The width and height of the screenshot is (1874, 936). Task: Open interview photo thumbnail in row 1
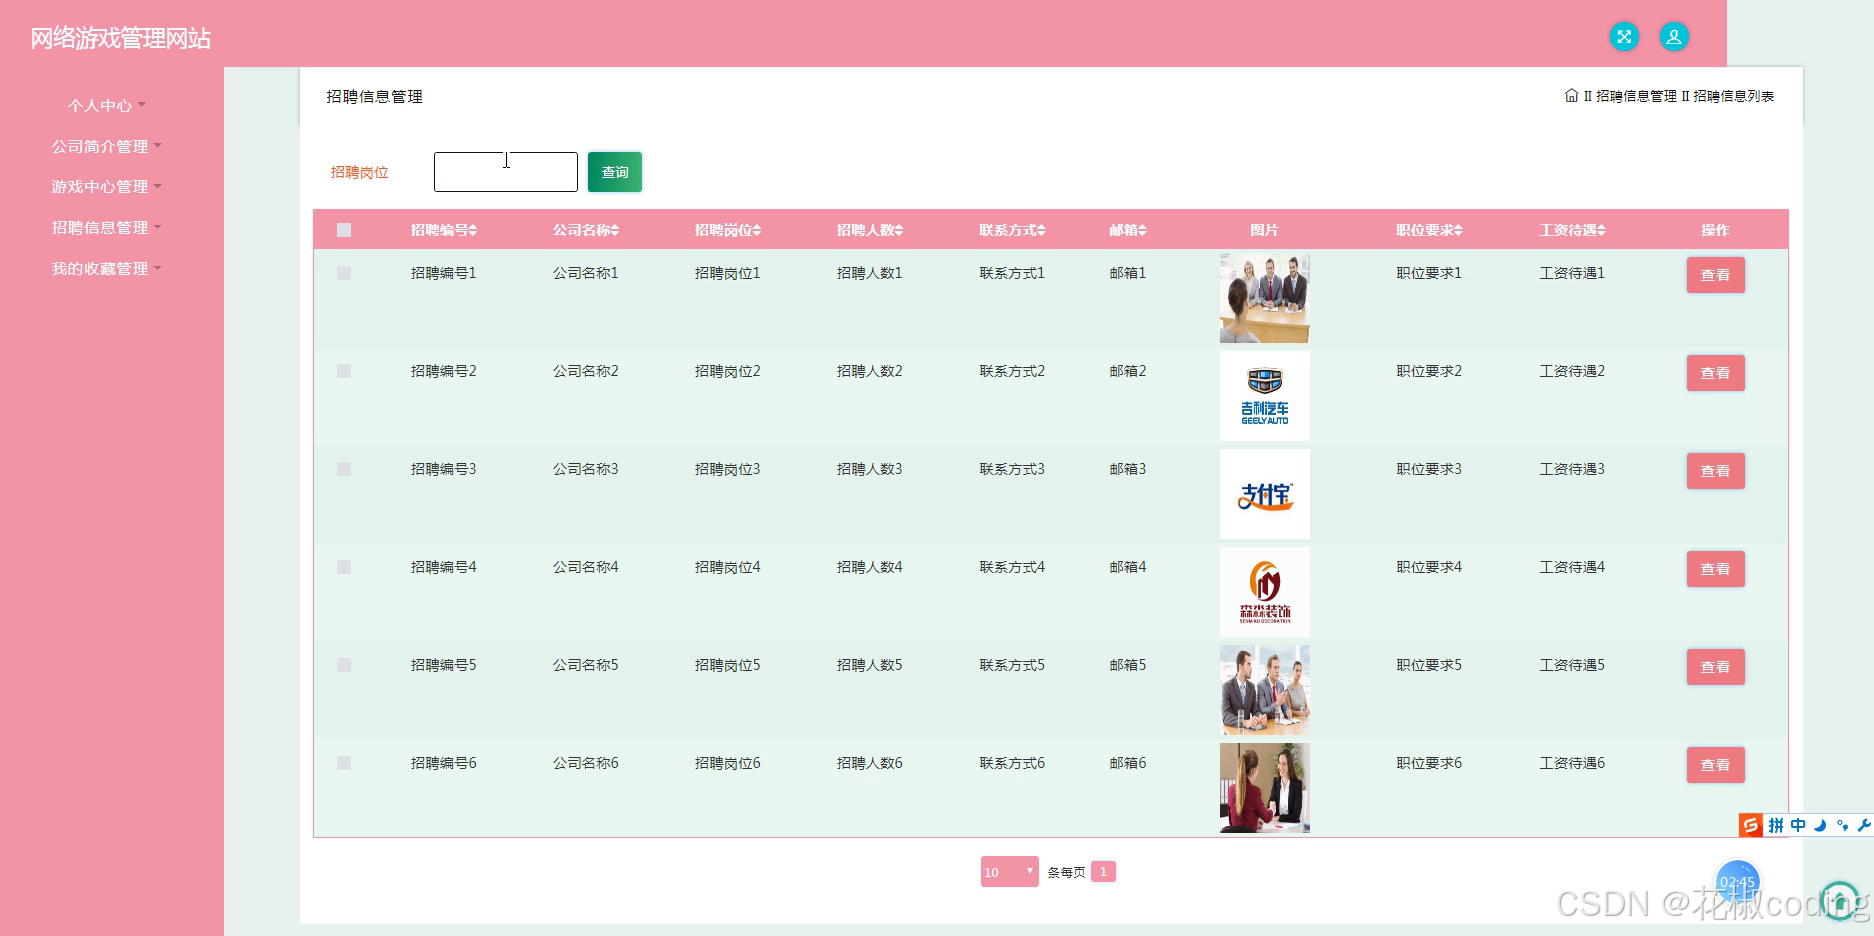(1264, 298)
